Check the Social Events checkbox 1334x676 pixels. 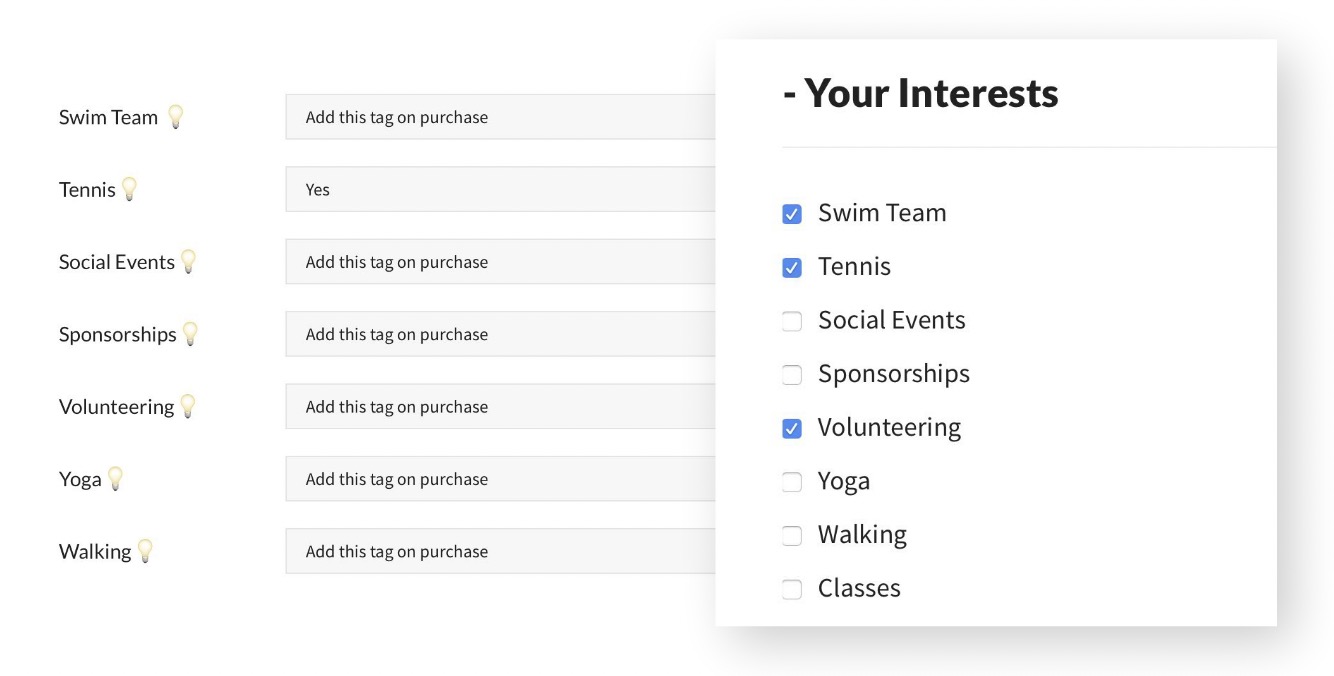click(792, 321)
